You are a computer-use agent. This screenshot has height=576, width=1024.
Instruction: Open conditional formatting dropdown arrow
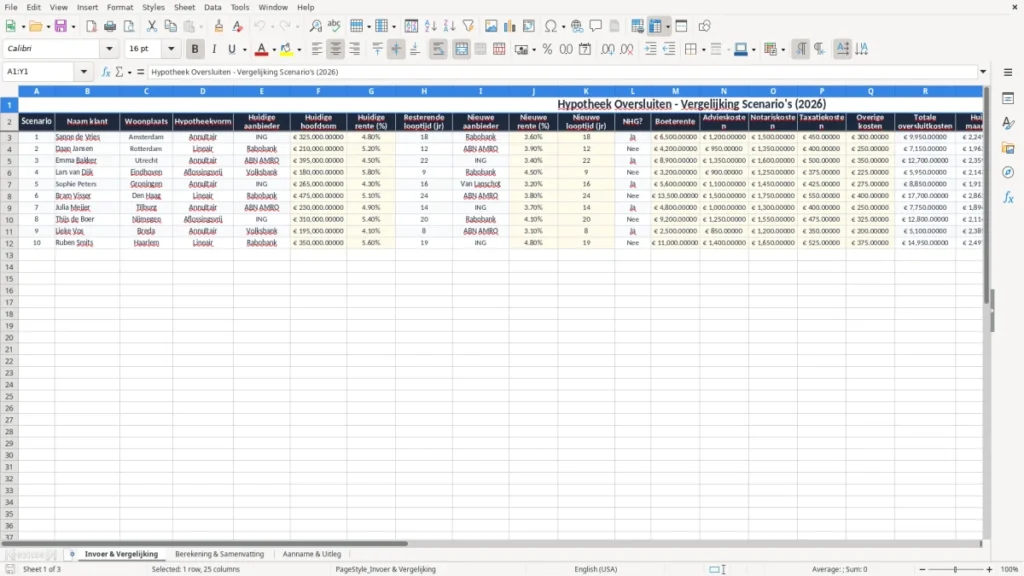tap(783, 50)
